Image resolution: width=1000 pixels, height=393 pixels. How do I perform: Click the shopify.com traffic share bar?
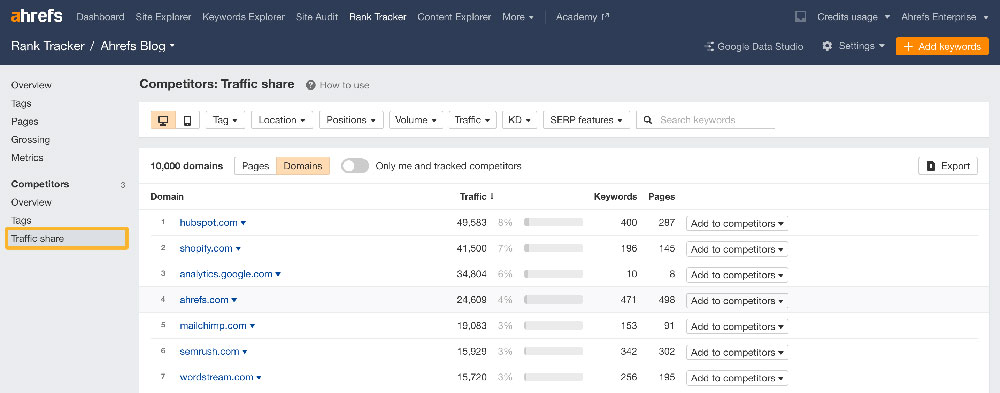(553, 248)
